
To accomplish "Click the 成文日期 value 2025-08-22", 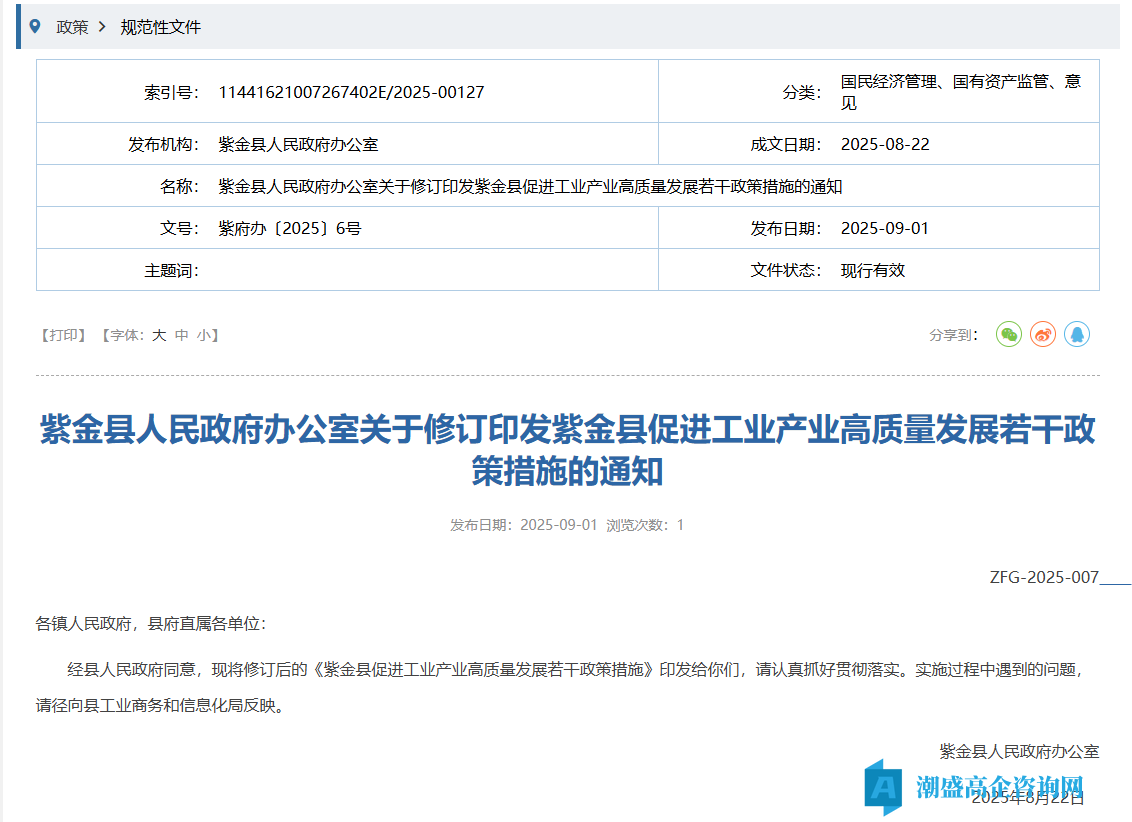I will [885, 144].
